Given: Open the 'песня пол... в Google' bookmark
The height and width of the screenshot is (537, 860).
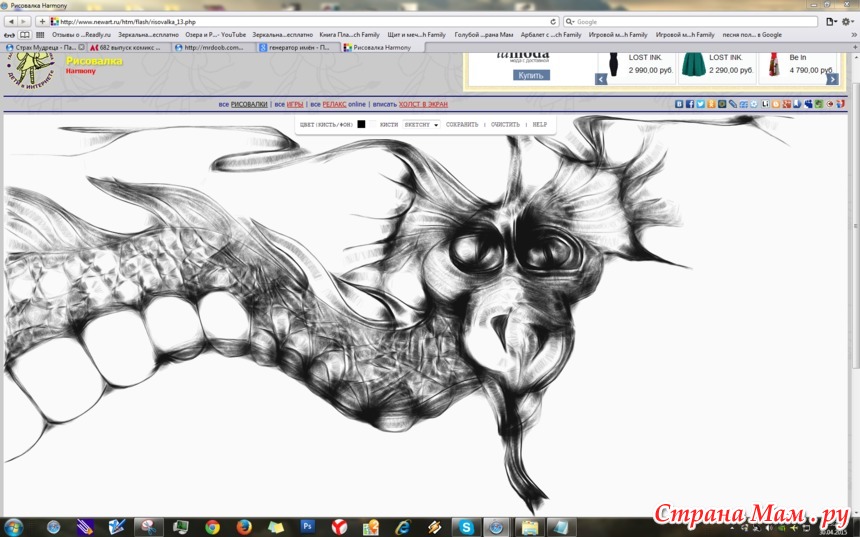Looking at the screenshot, I should [x=752, y=35].
